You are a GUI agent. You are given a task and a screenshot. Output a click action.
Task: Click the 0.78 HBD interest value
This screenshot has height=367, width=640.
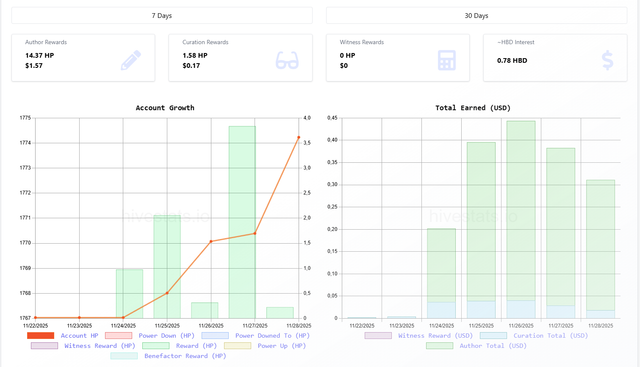tap(512, 60)
